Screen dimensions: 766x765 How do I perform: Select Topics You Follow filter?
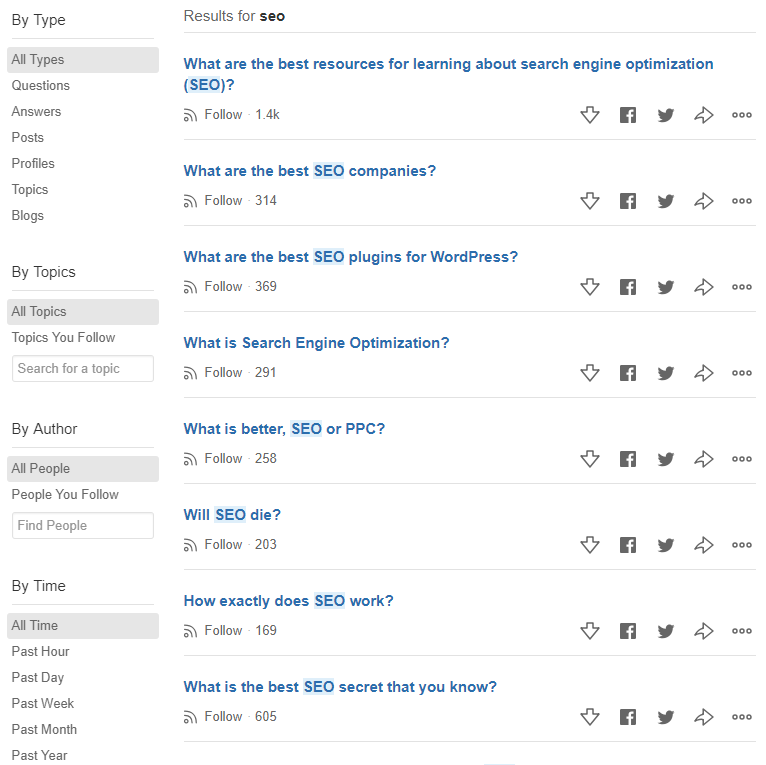(63, 338)
